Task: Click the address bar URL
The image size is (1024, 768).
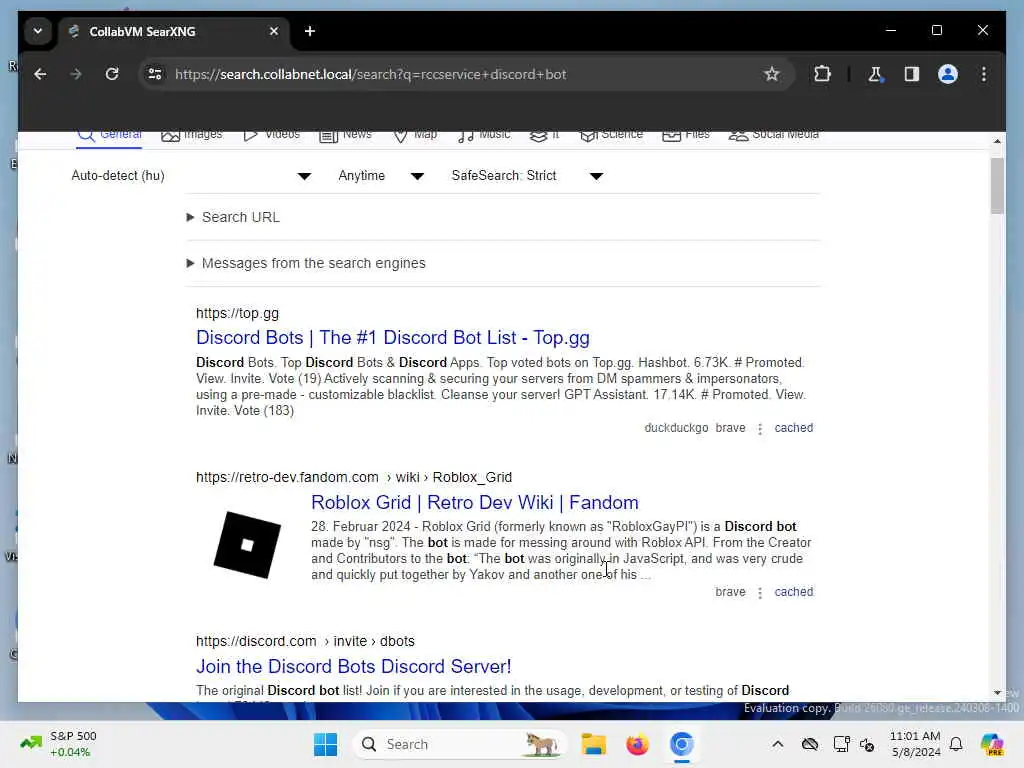Action: (x=370, y=74)
